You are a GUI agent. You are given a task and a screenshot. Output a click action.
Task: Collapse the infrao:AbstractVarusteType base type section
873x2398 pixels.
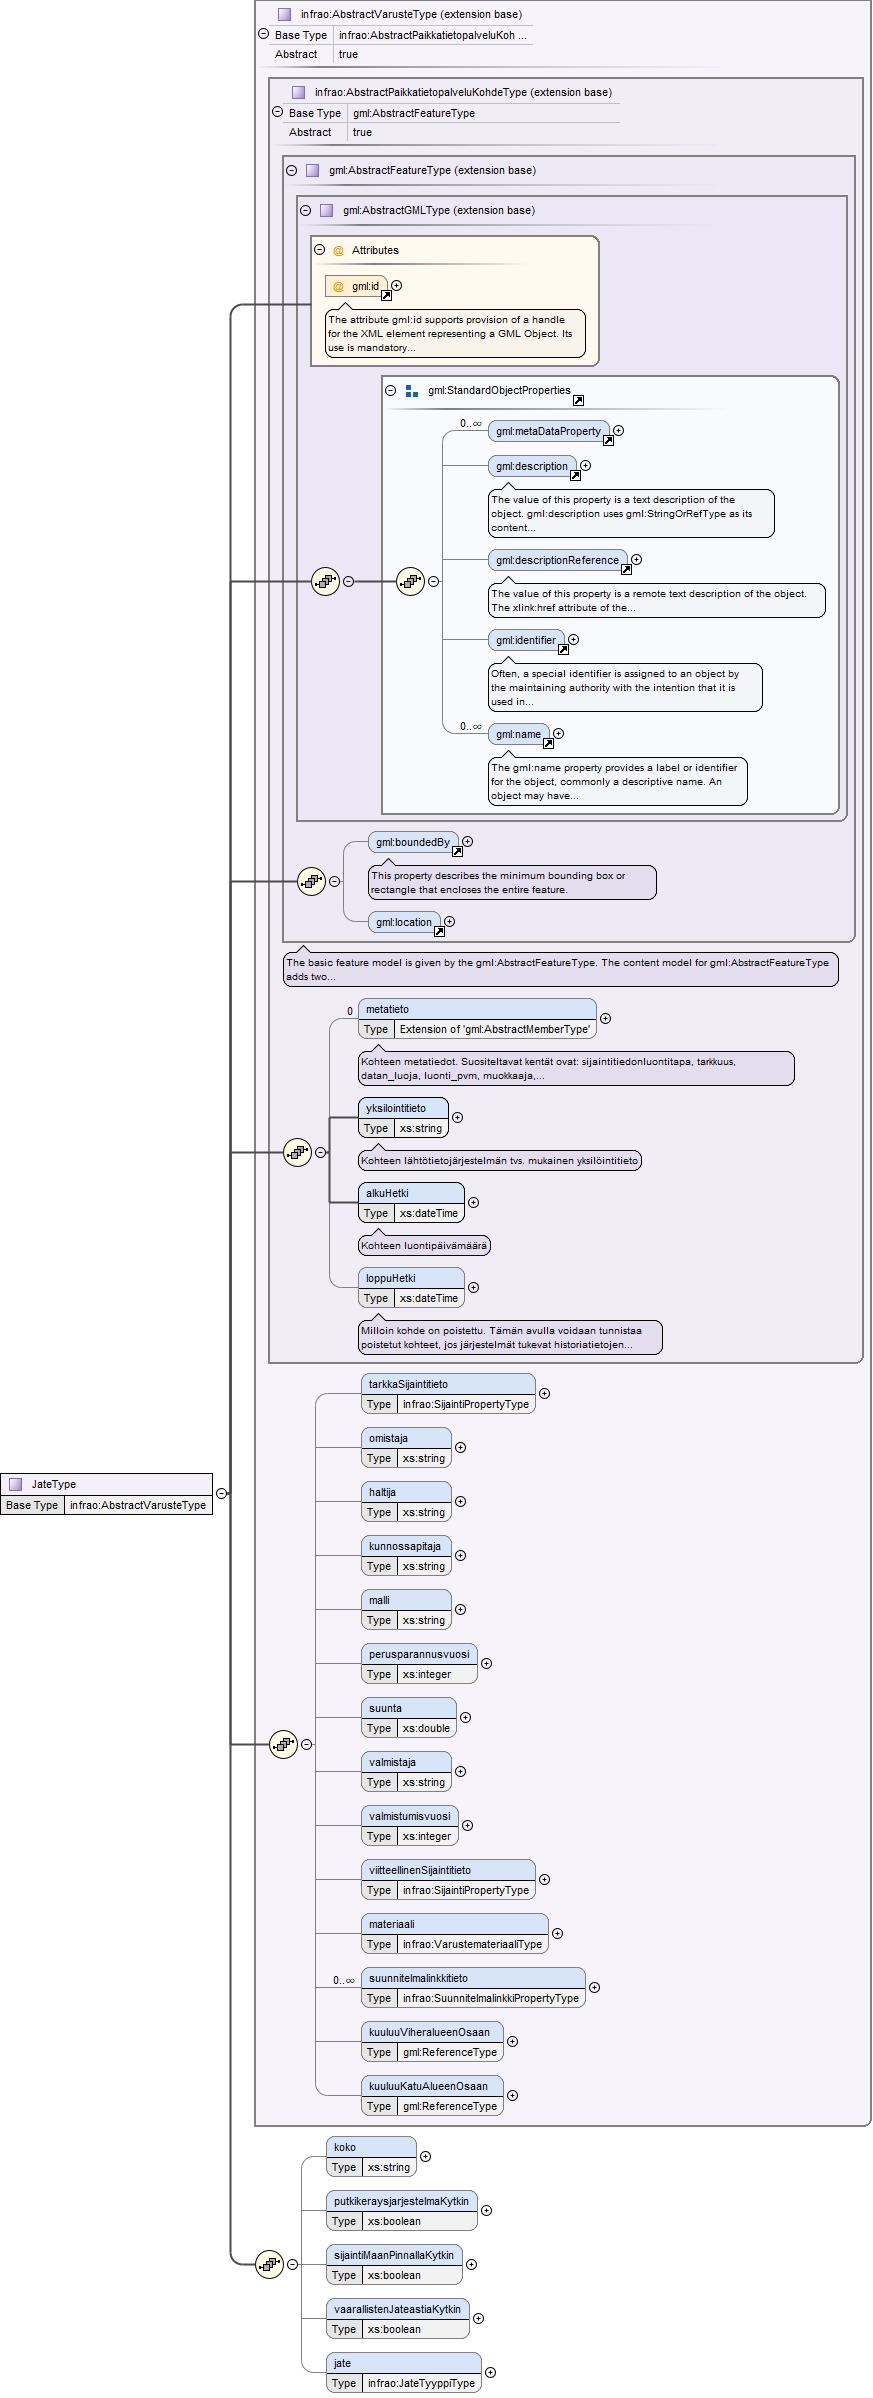tap(263, 34)
